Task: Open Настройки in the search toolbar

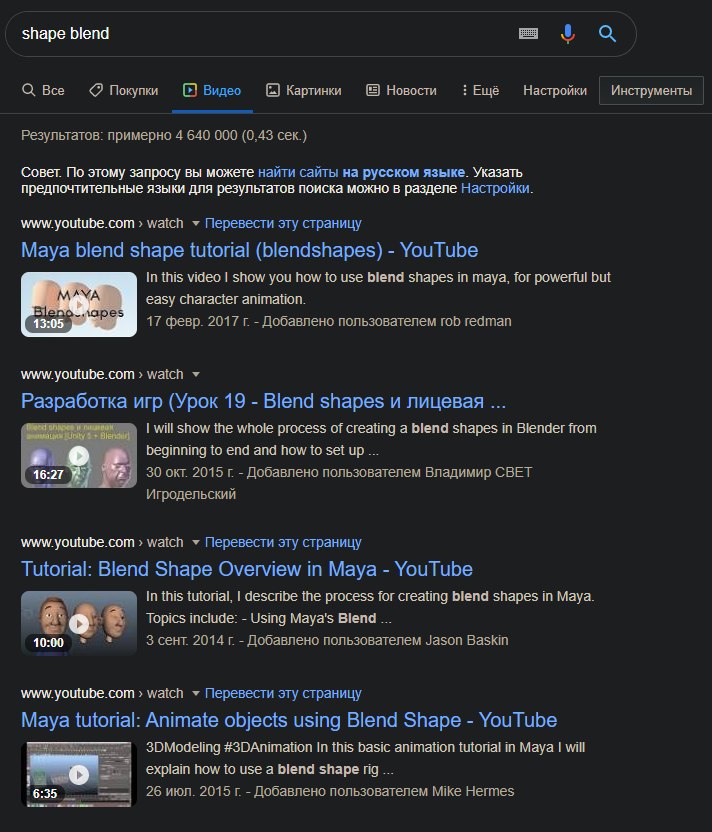Action: (x=555, y=90)
